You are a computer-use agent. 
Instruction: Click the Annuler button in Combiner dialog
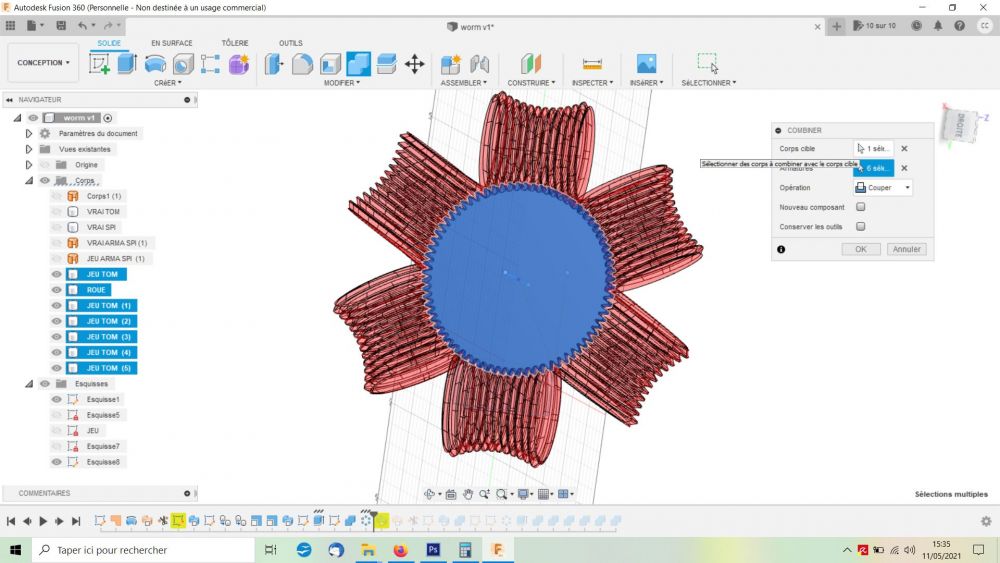pos(906,249)
